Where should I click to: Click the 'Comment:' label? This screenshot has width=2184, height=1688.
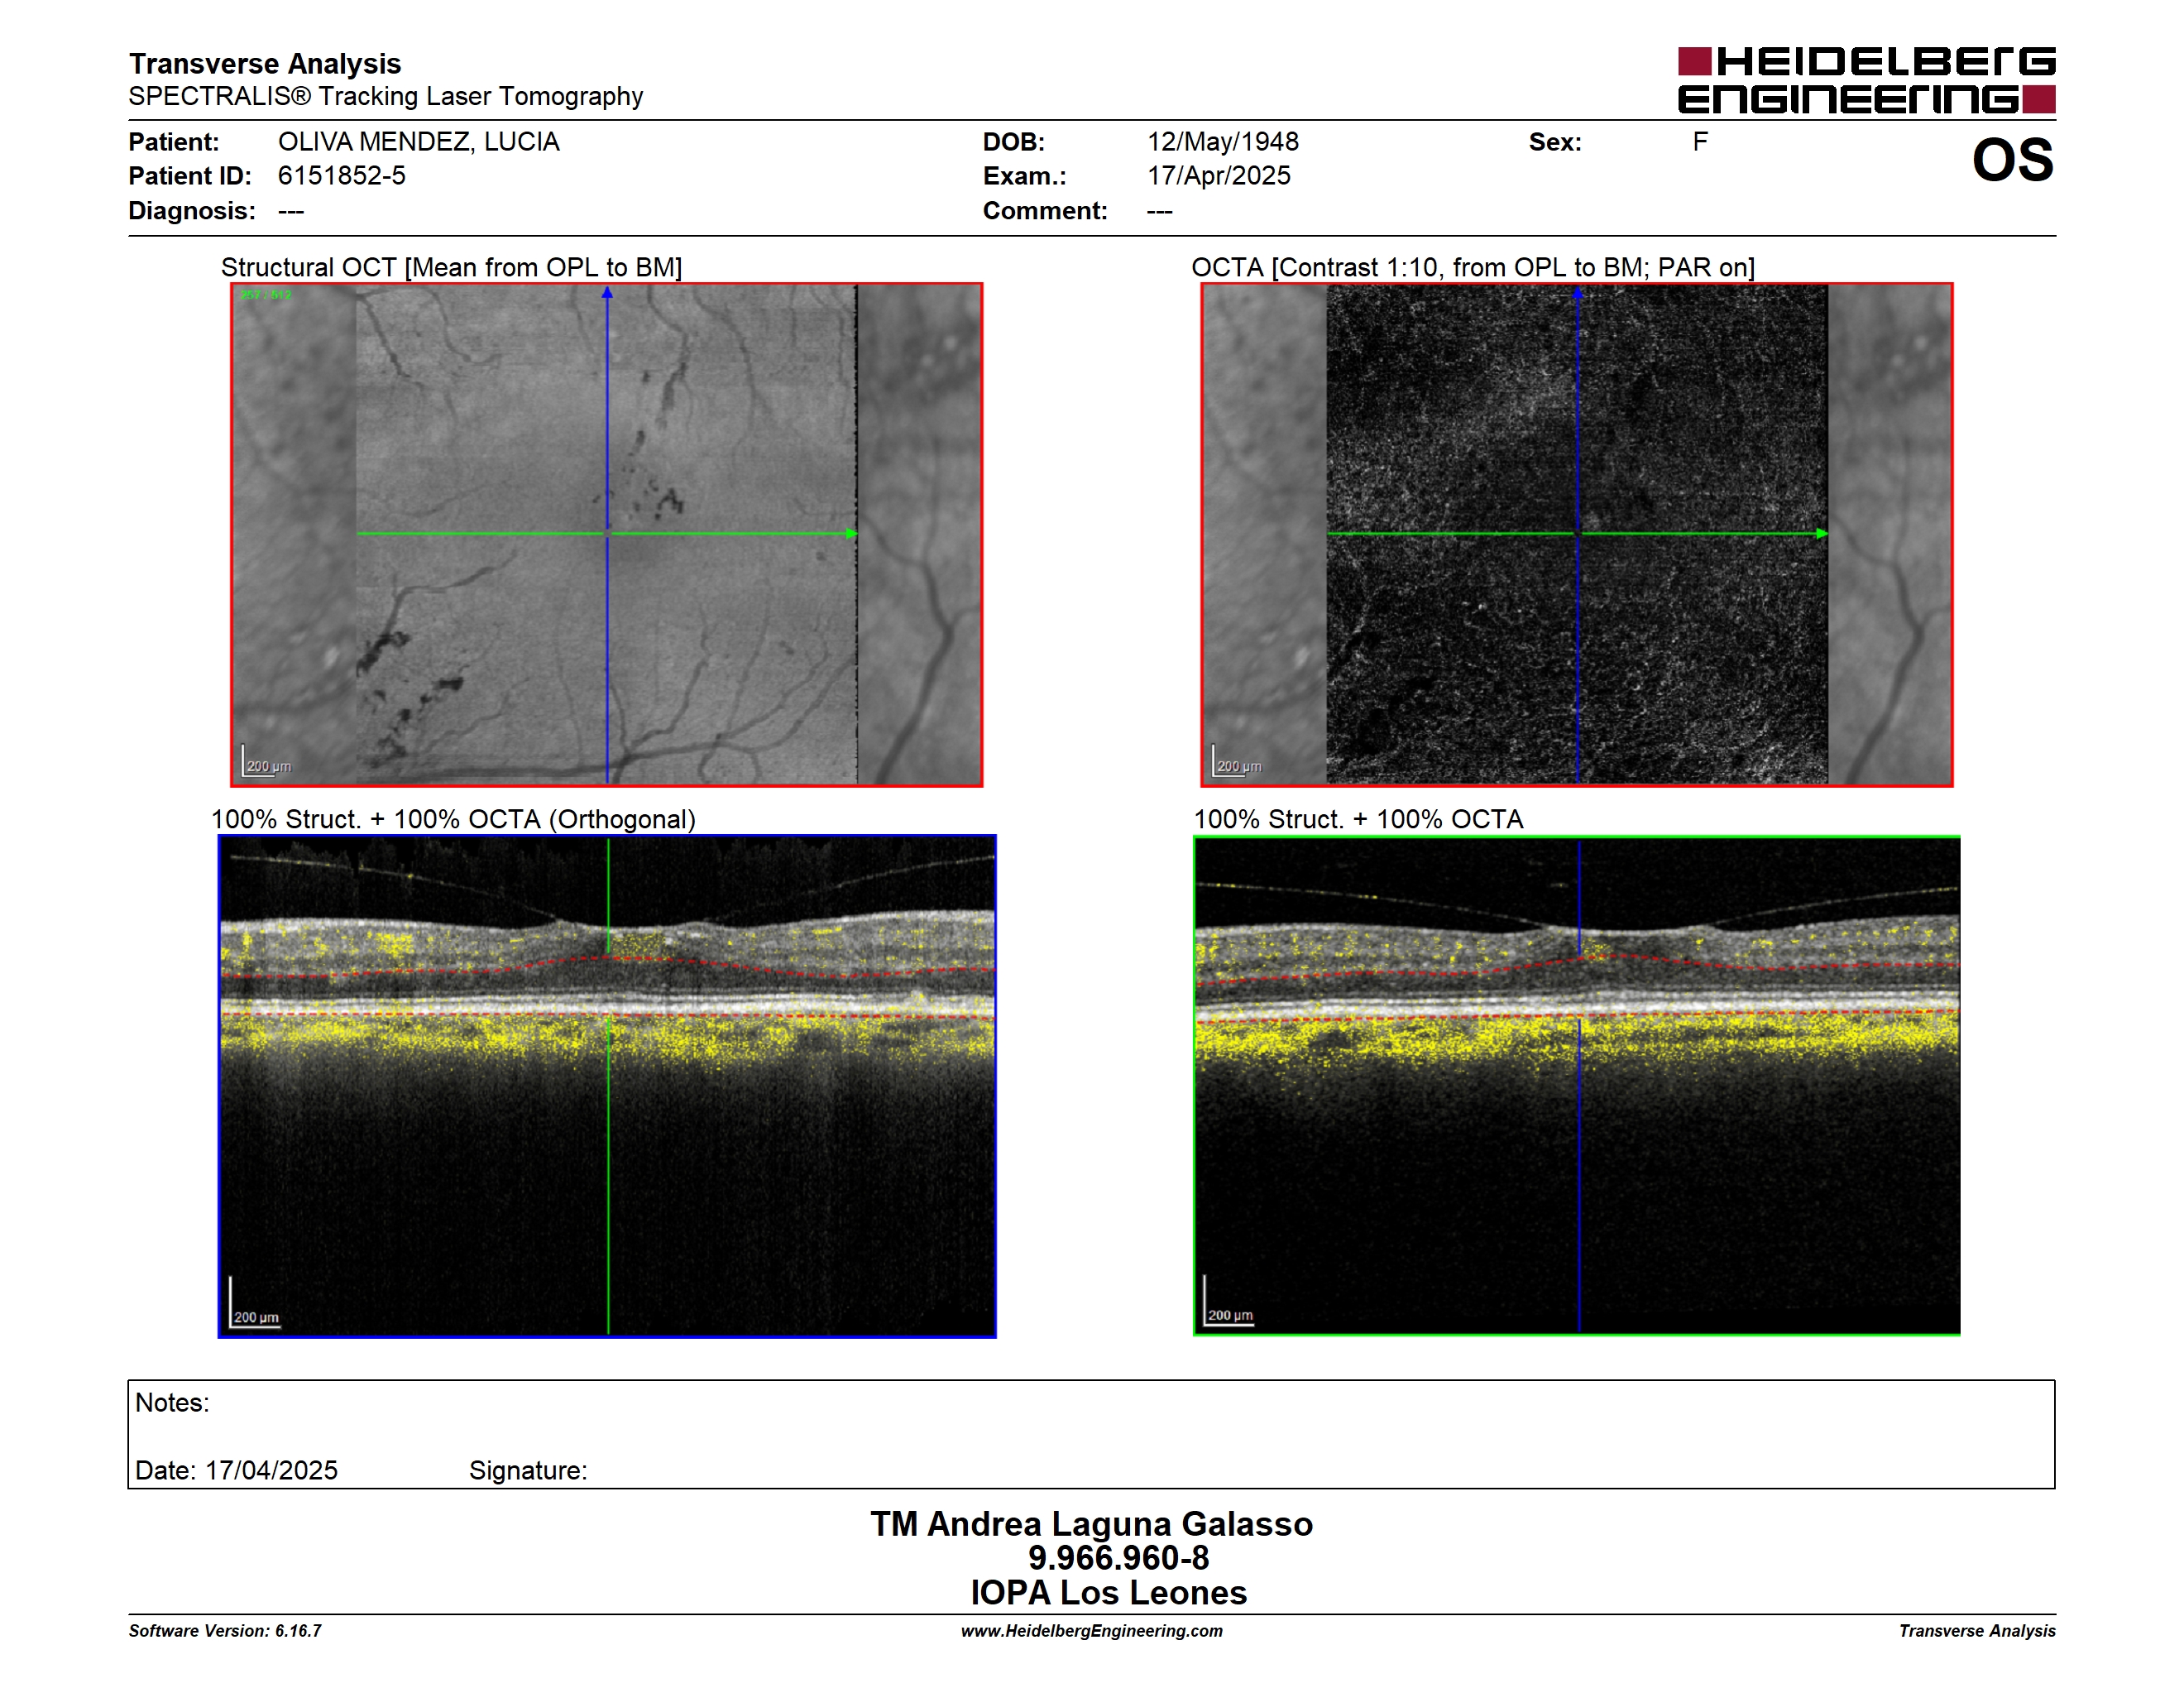(x=1045, y=211)
